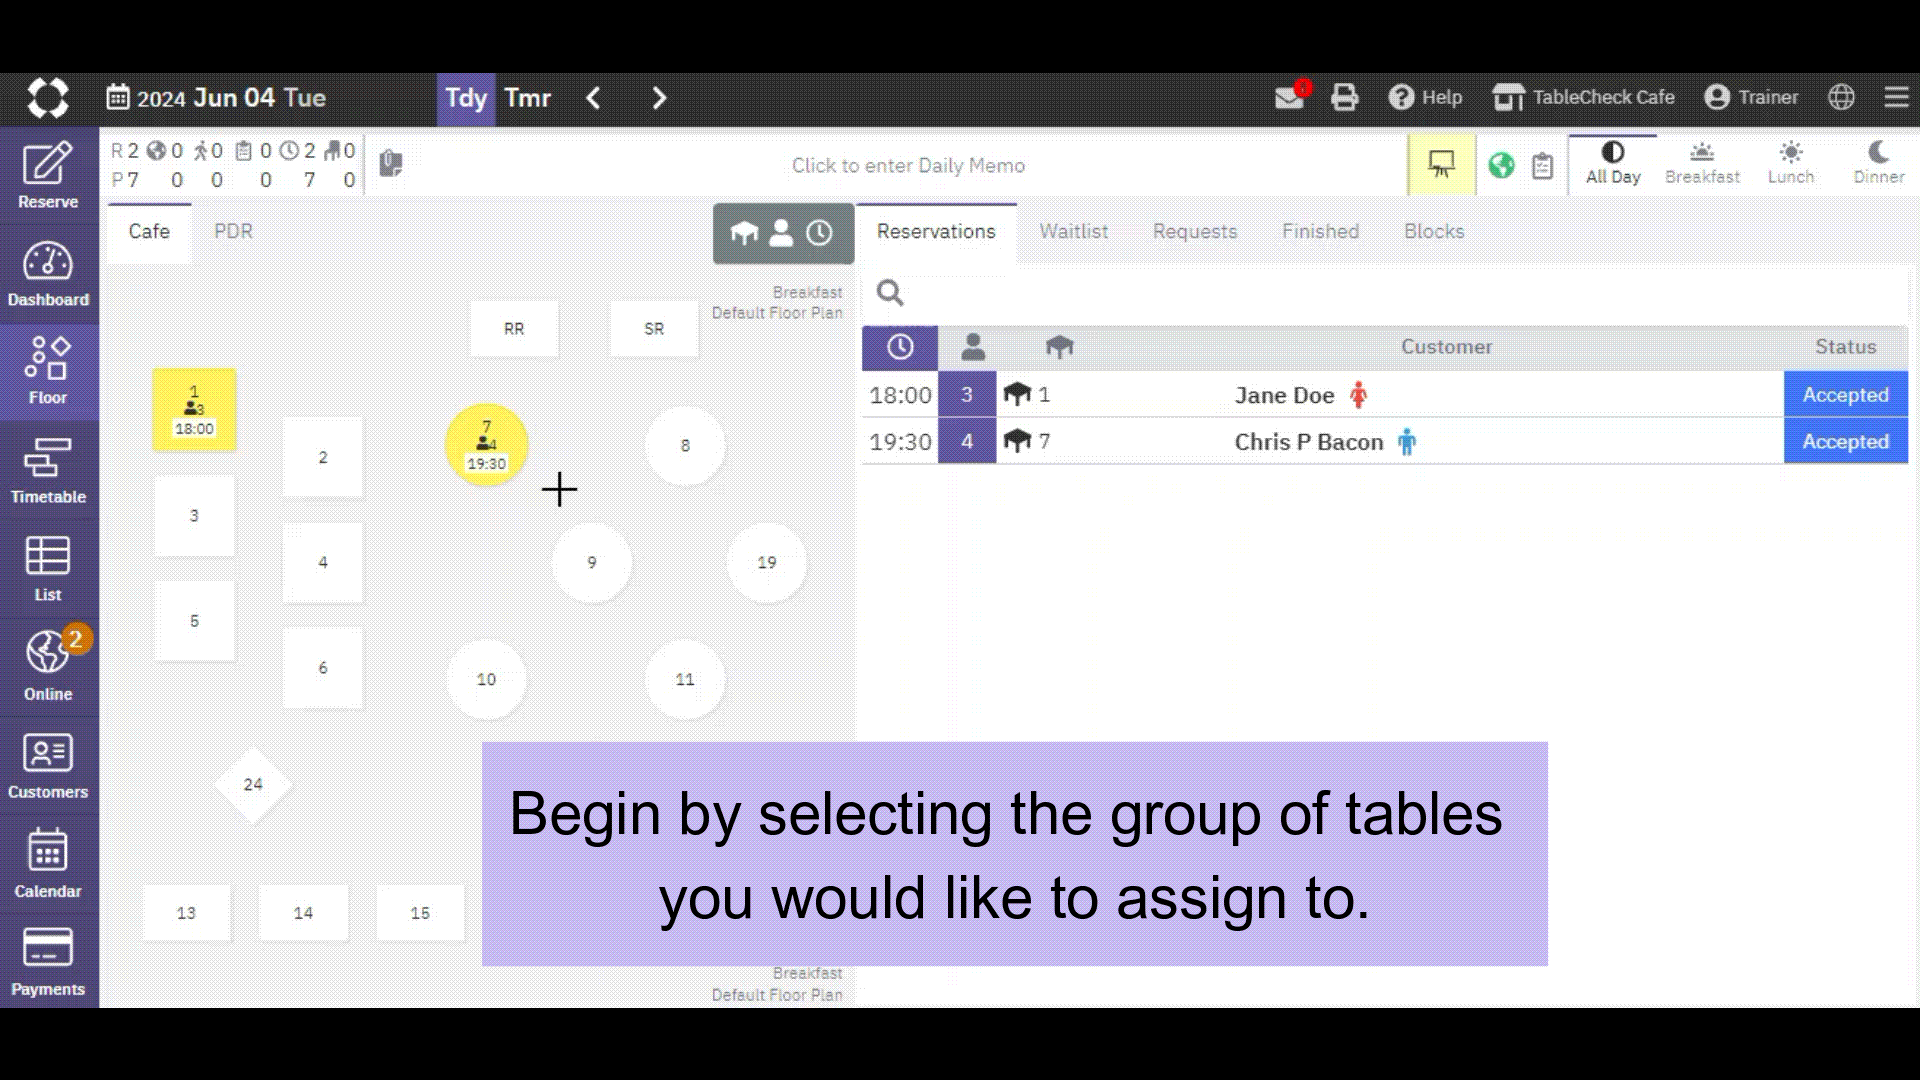Open the mail notifications envelope icon
The image size is (1920, 1080).
pyautogui.click(x=1290, y=97)
